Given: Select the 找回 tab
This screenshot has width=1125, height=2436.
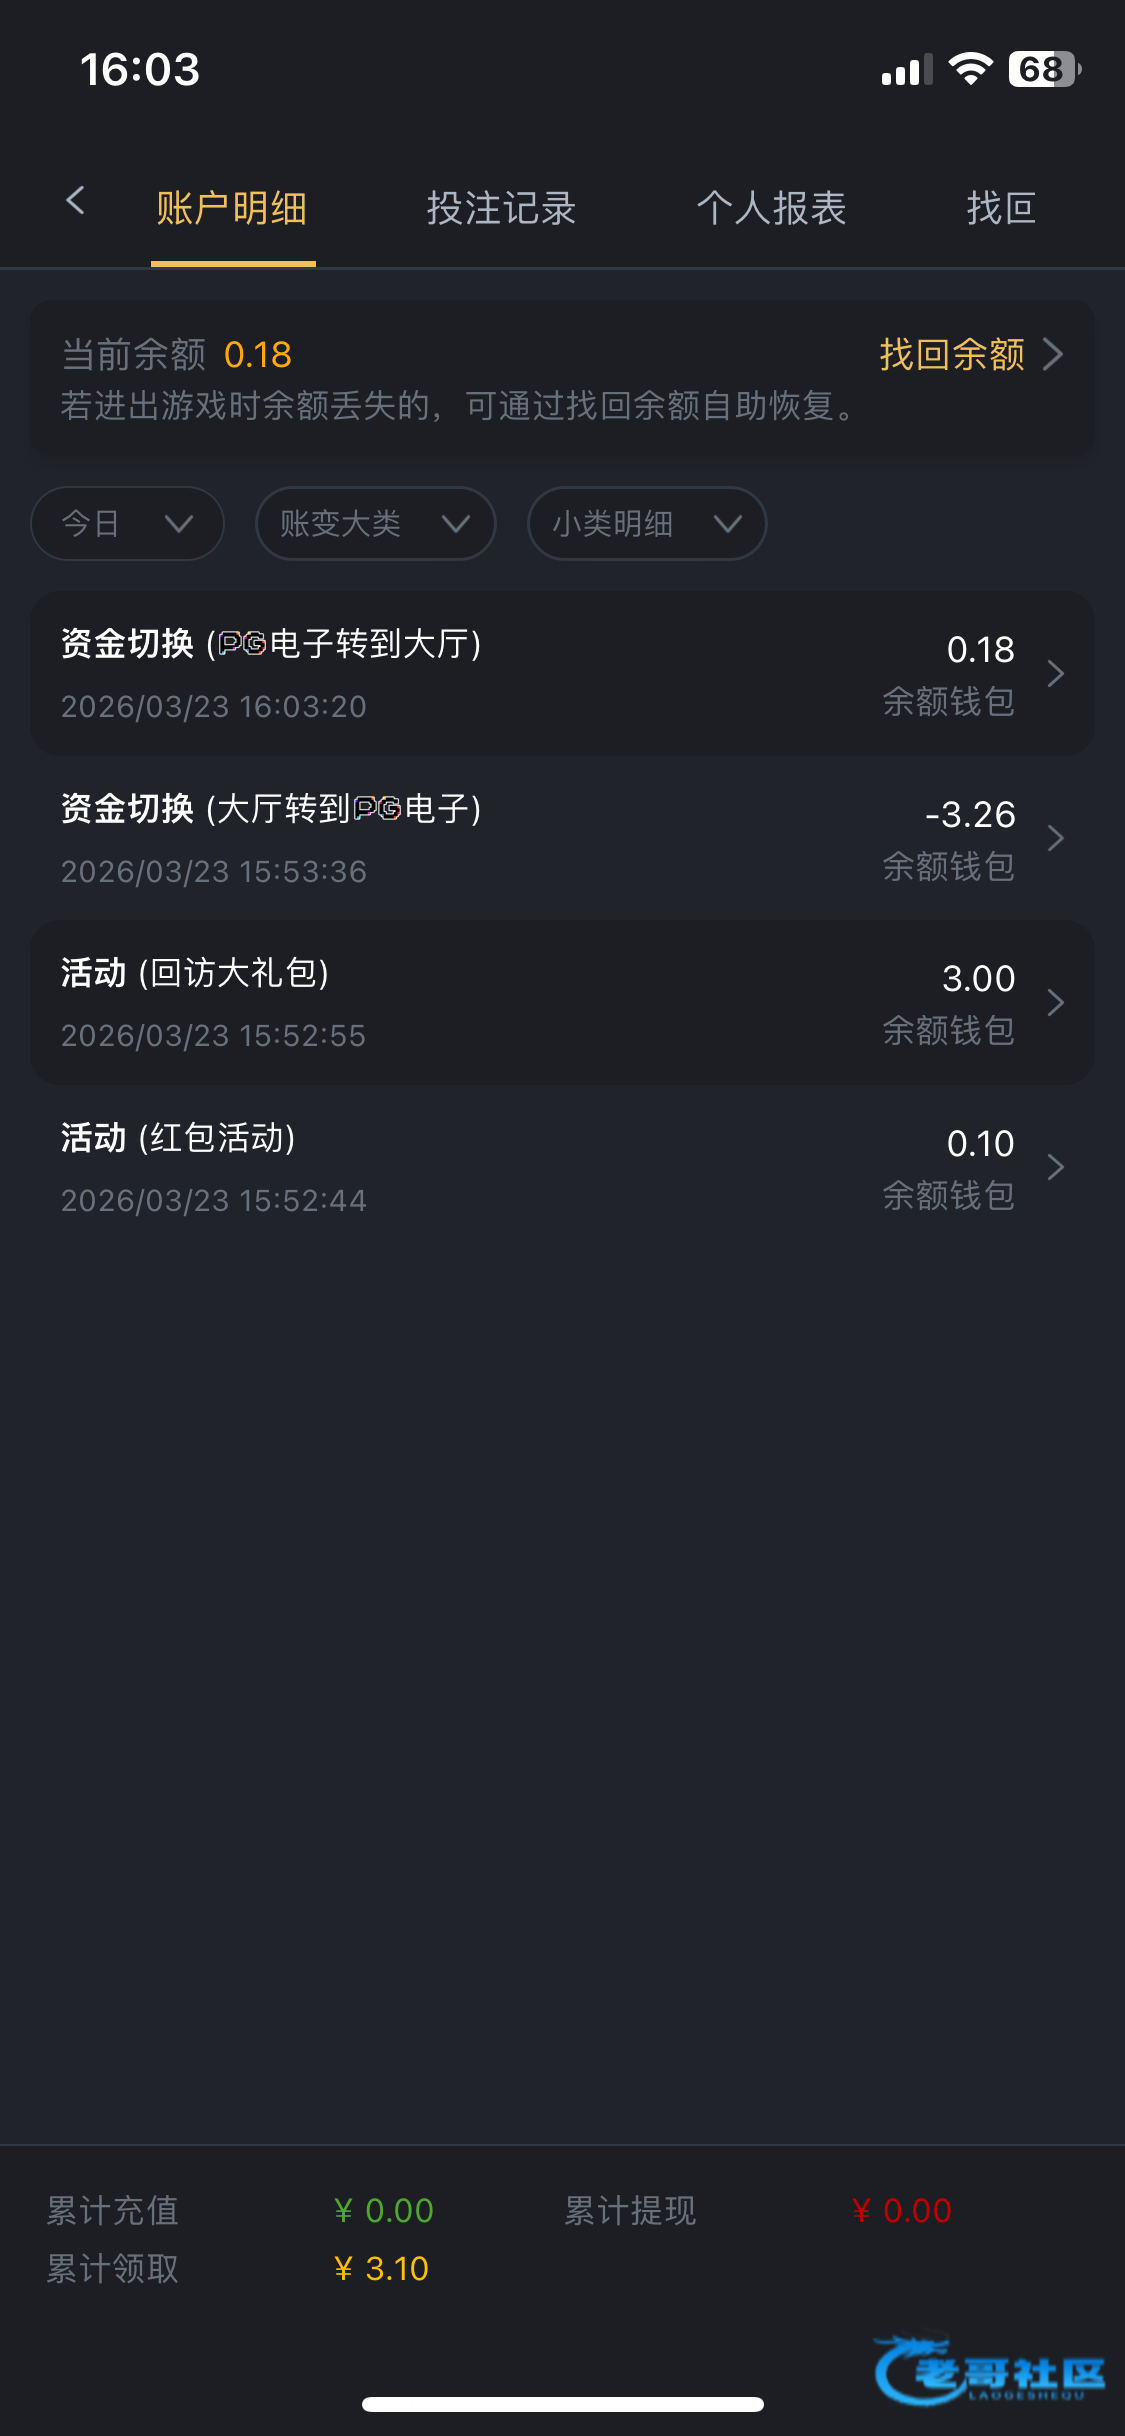Looking at the screenshot, I should click(x=1001, y=209).
